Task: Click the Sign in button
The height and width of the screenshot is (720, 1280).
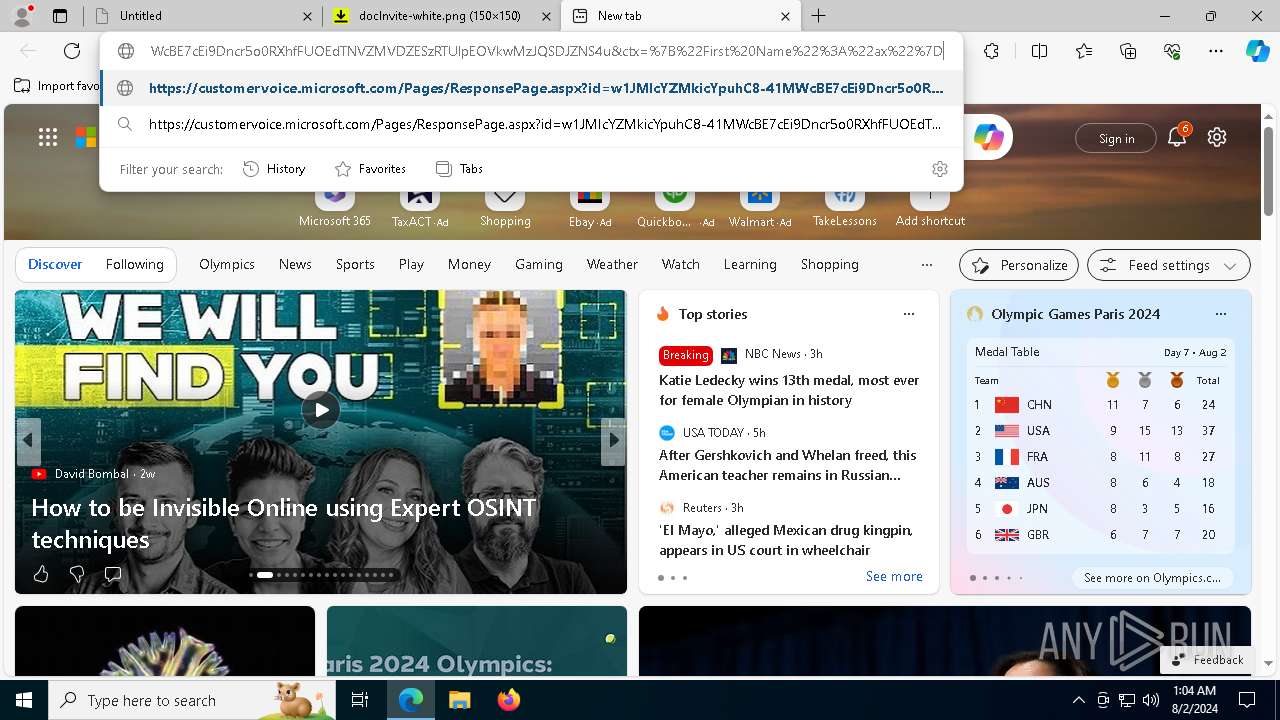Action: click(1116, 138)
